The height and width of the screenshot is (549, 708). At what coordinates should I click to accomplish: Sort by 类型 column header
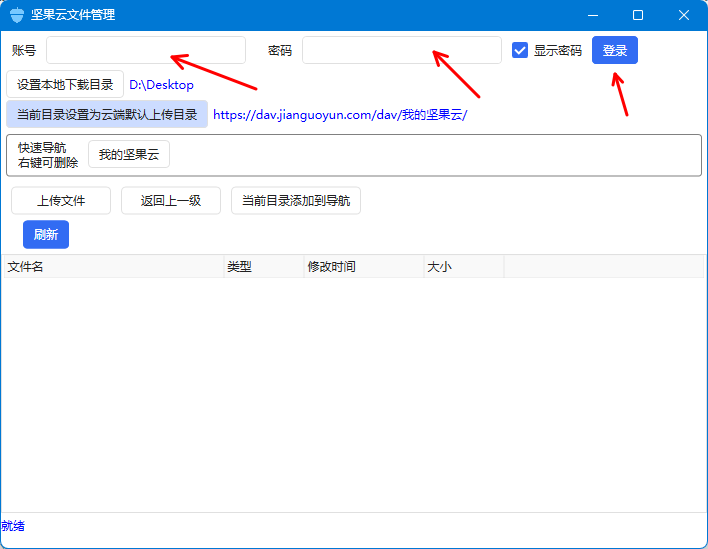click(x=263, y=267)
